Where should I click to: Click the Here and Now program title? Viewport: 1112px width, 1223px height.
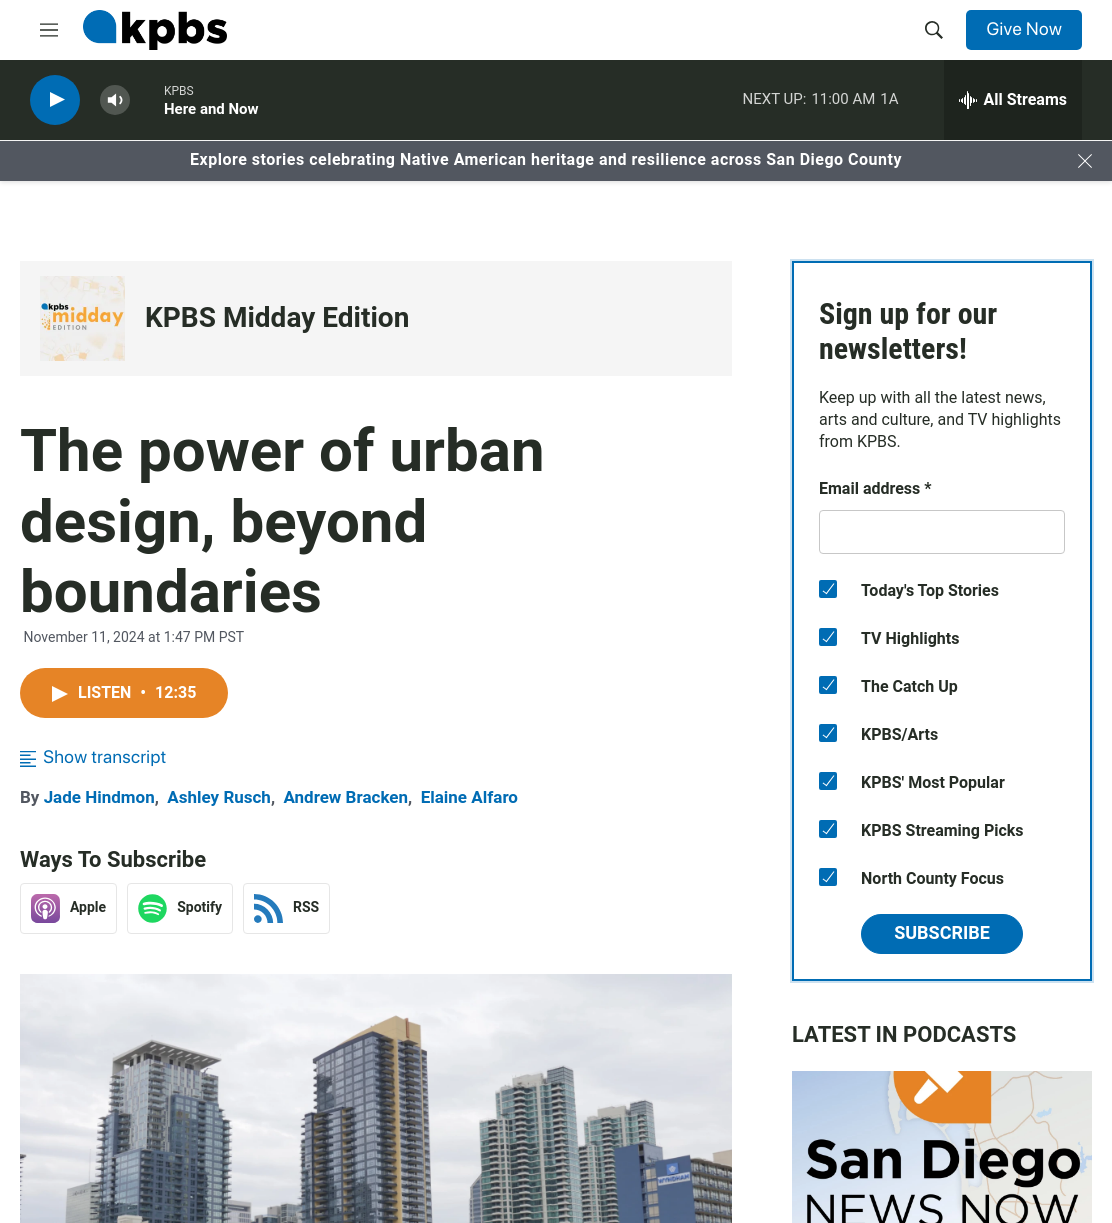pyautogui.click(x=211, y=109)
